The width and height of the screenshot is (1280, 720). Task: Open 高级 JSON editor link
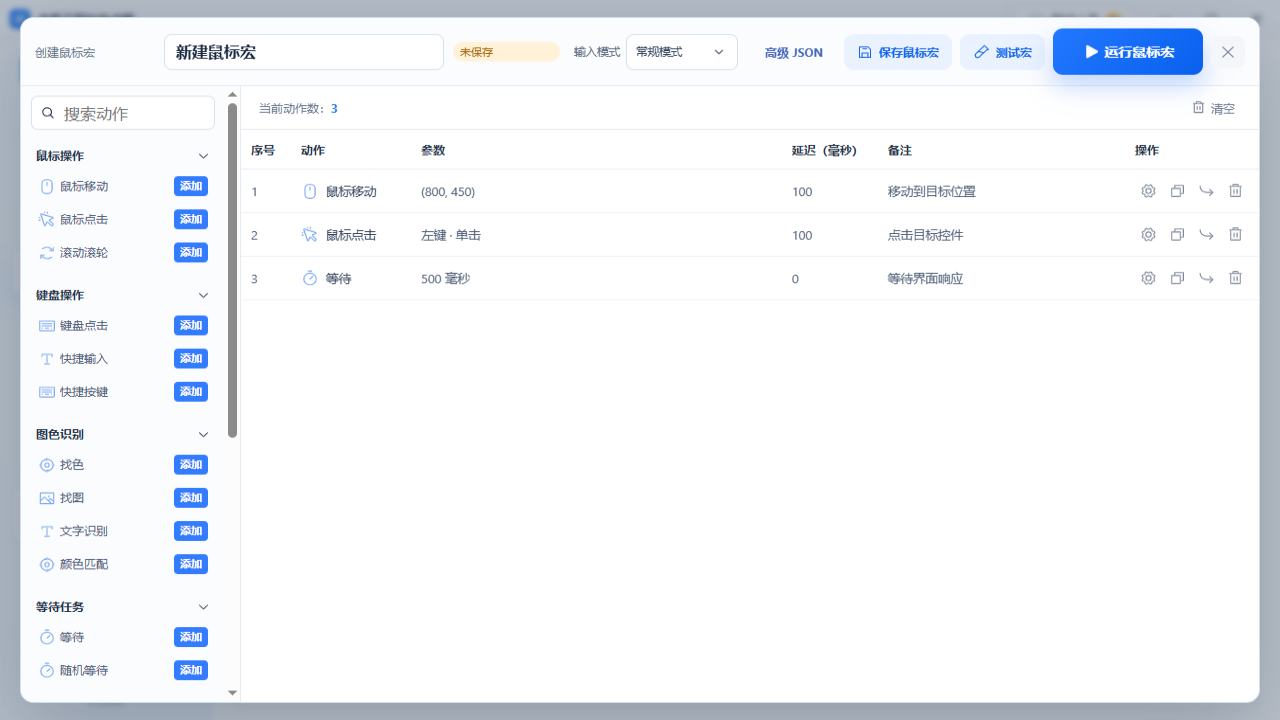793,52
